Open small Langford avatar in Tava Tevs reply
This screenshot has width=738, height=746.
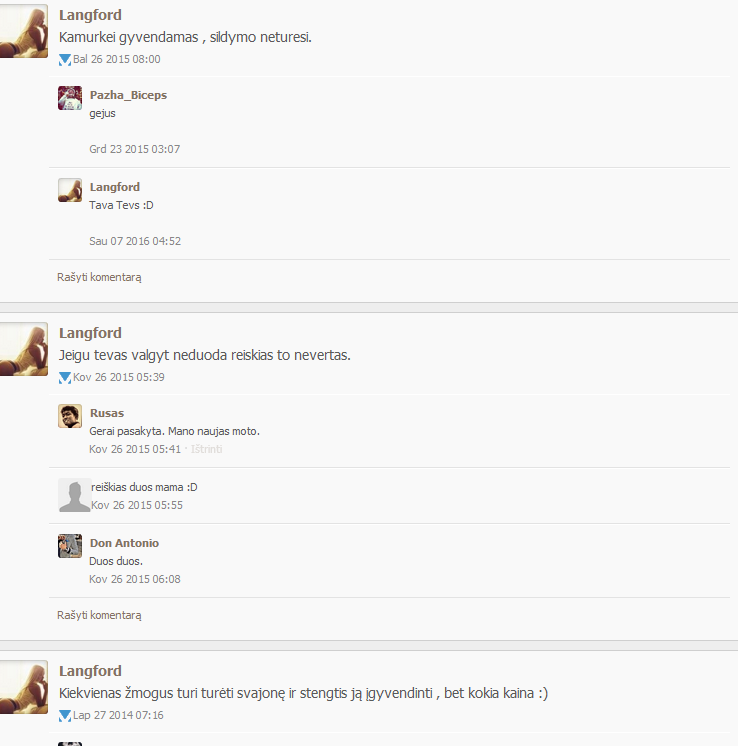[x=70, y=190]
